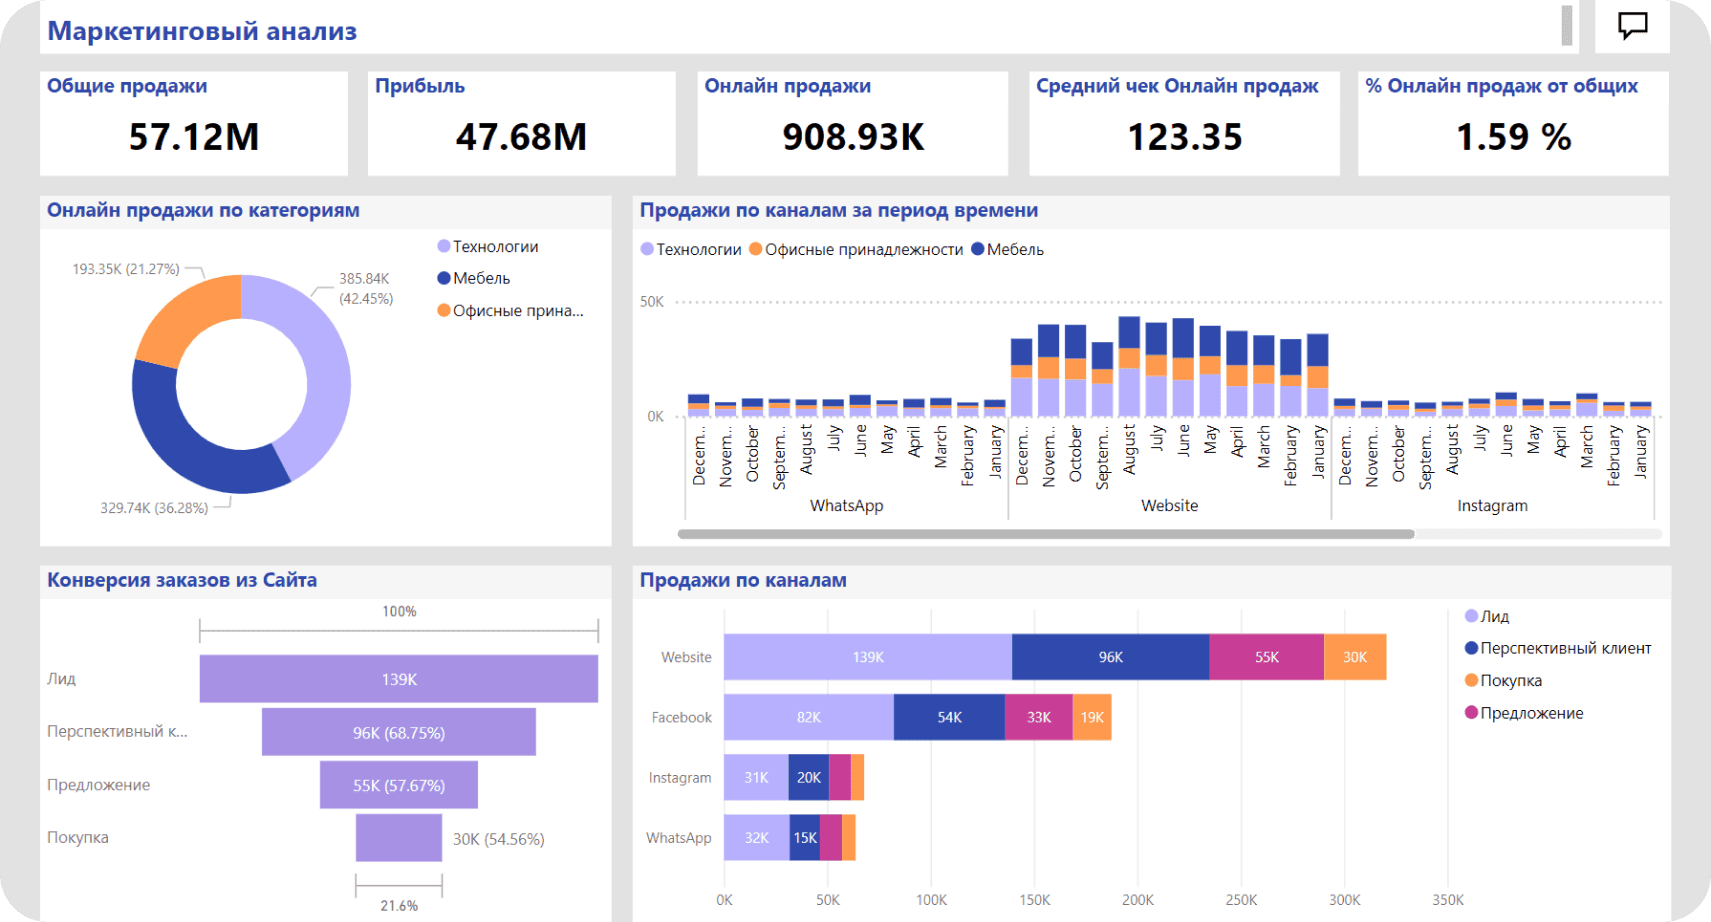Screen dimensions: 1711x922
Task: Click the Офисные прина... legend dot in donut chart
Action: point(444,311)
